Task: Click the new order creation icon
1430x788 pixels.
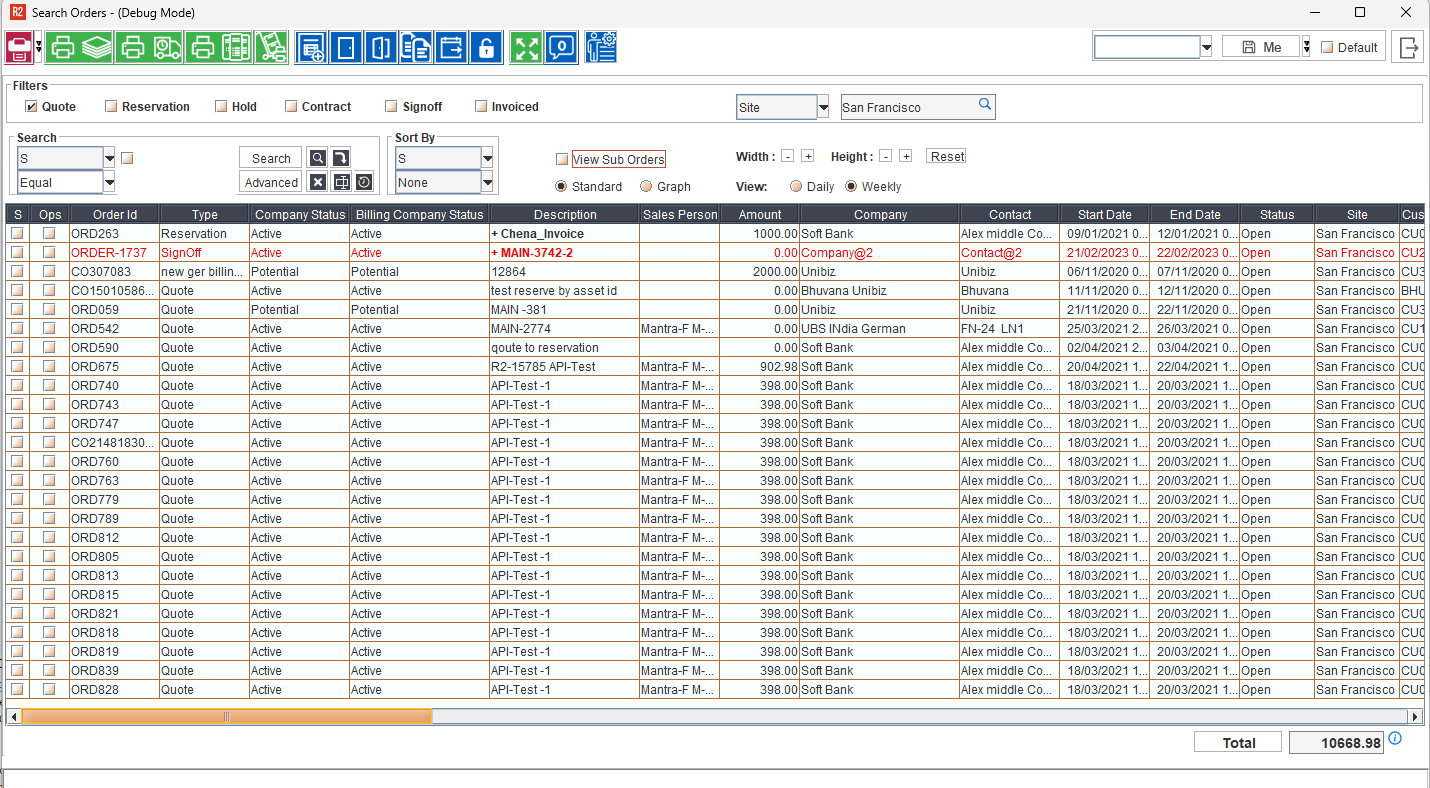Action: pyautogui.click(x=308, y=46)
